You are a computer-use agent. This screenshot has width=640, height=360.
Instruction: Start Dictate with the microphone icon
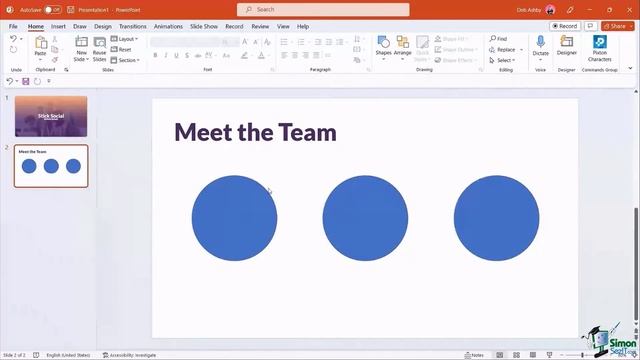point(540,42)
